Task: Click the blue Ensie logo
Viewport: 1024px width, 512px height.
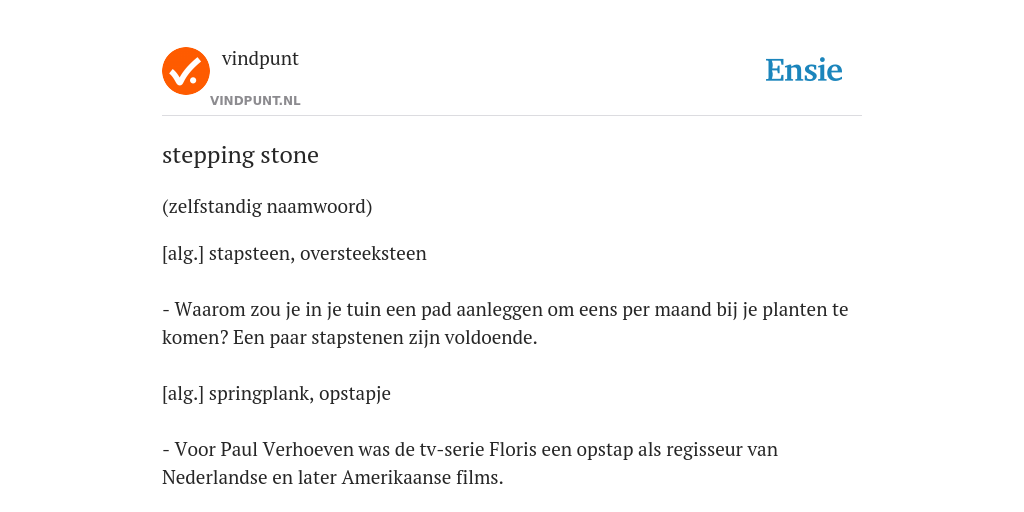Action: coord(804,70)
